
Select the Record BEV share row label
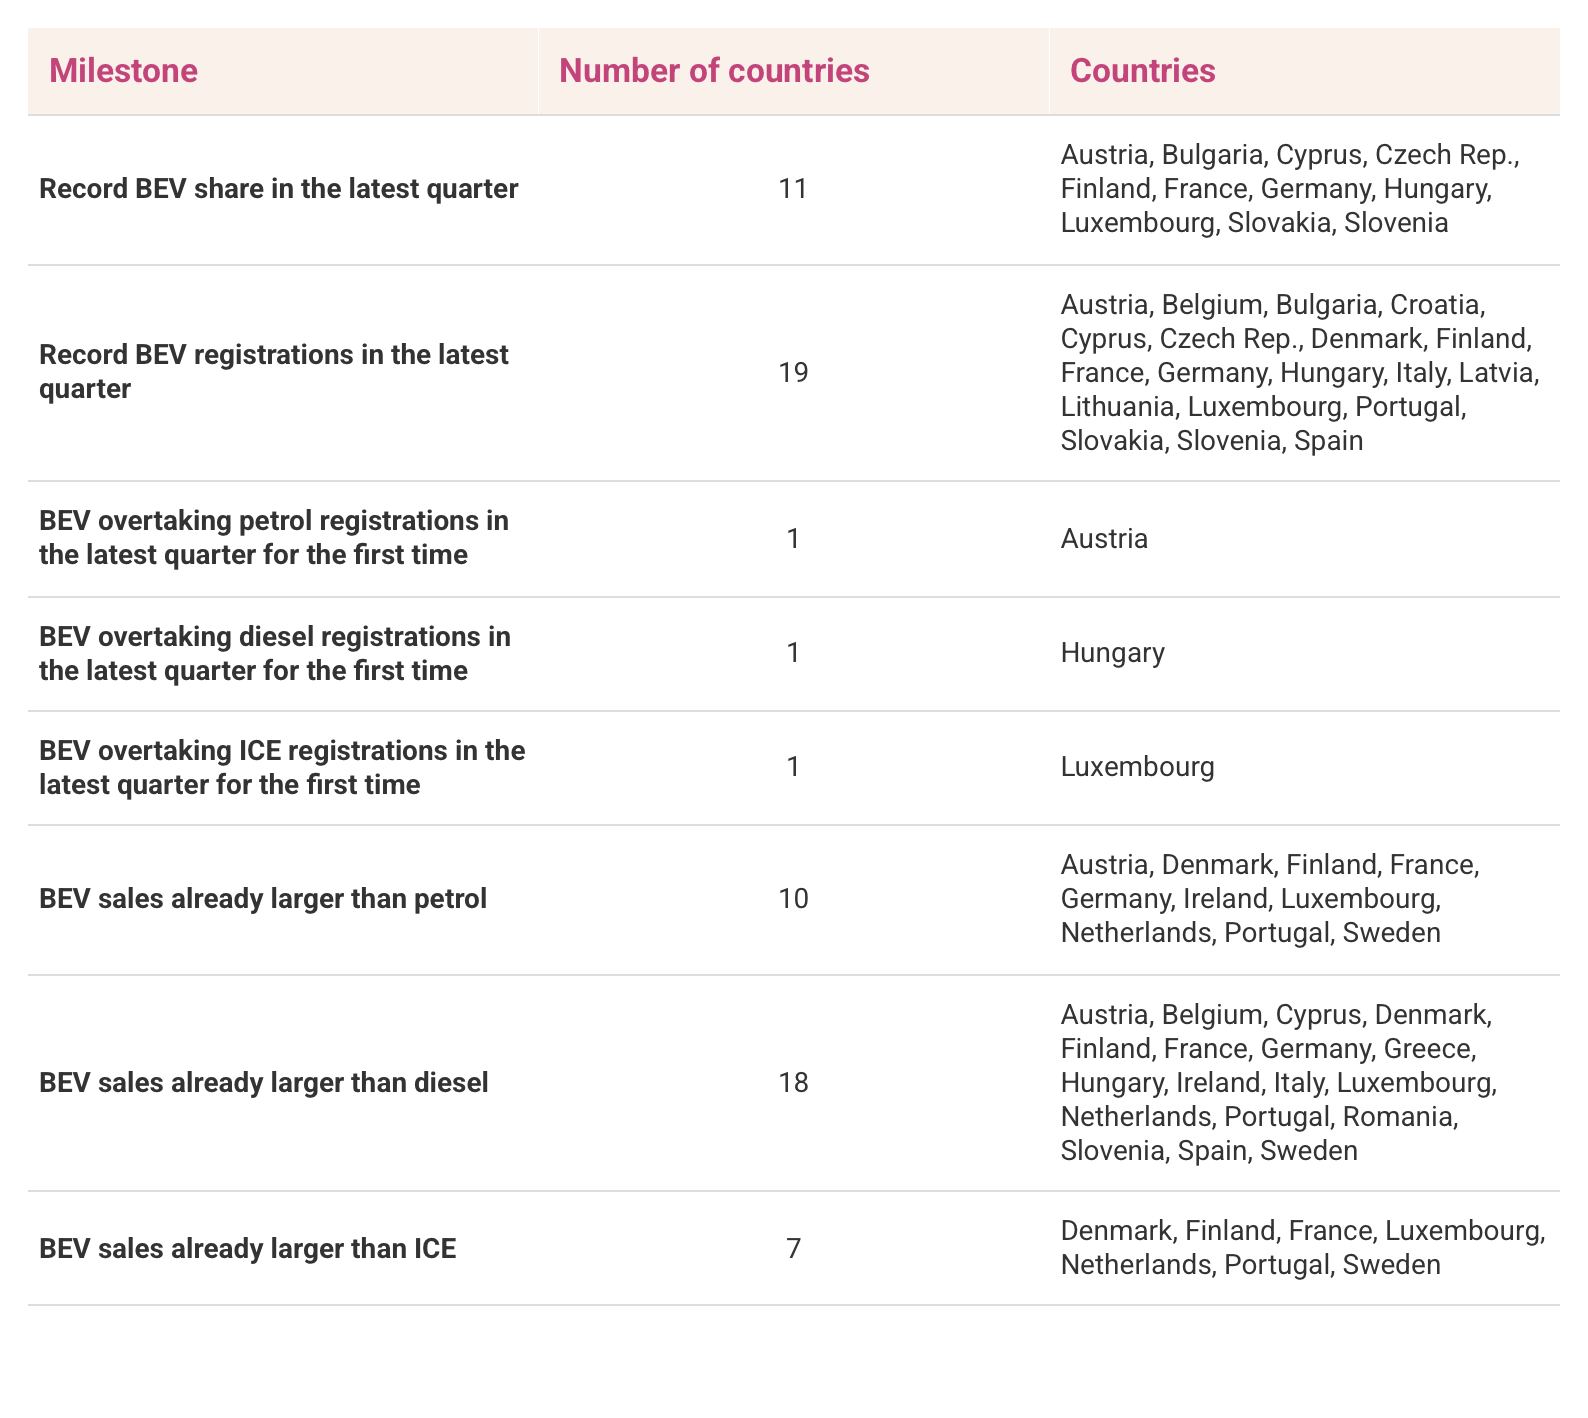279,189
